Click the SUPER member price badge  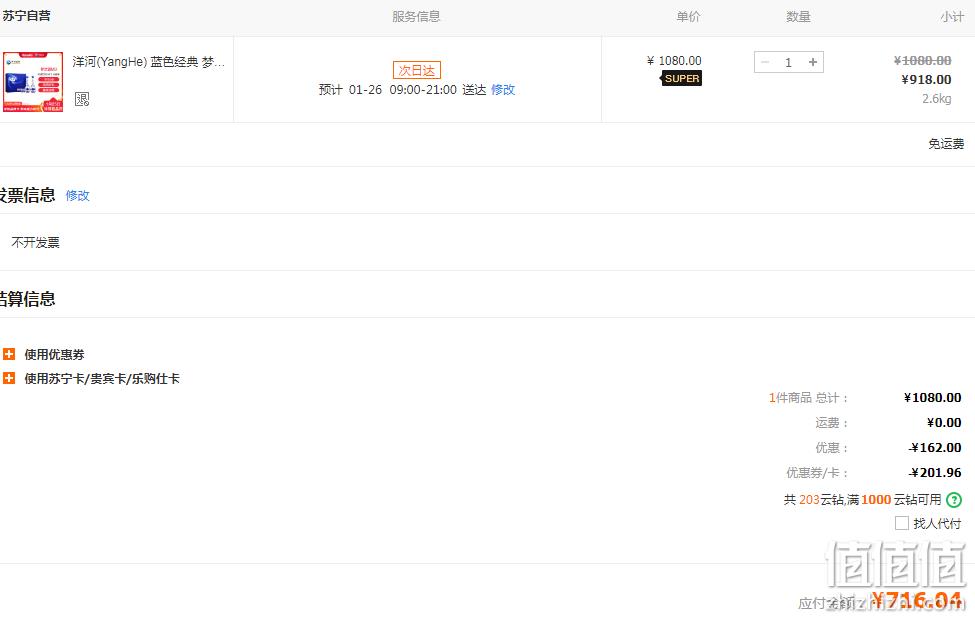point(682,78)
